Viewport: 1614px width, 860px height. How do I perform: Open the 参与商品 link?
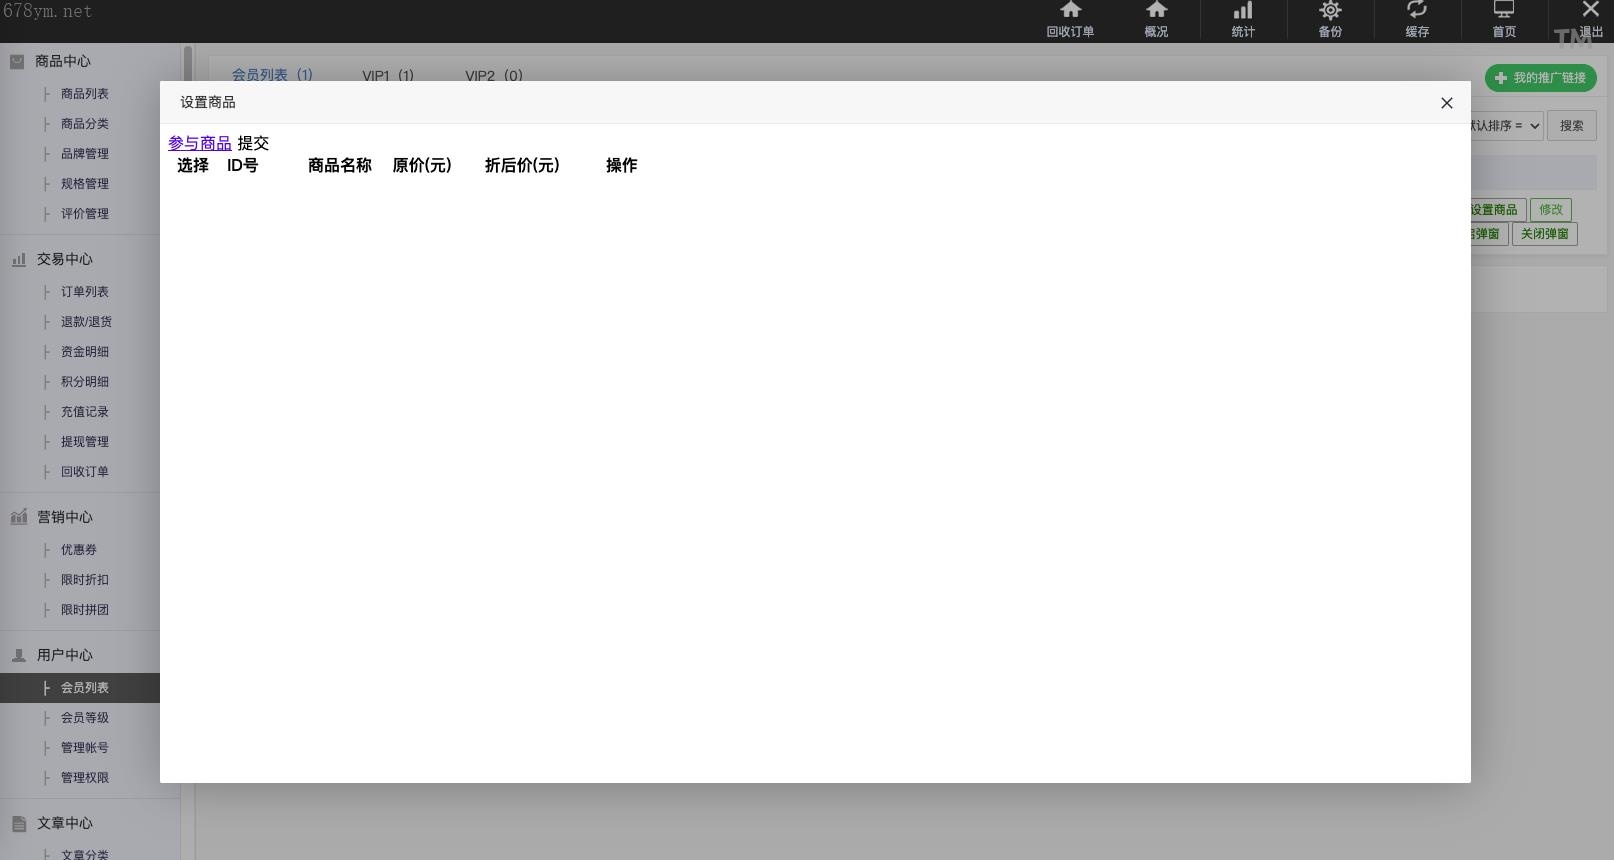pos(200,143)
